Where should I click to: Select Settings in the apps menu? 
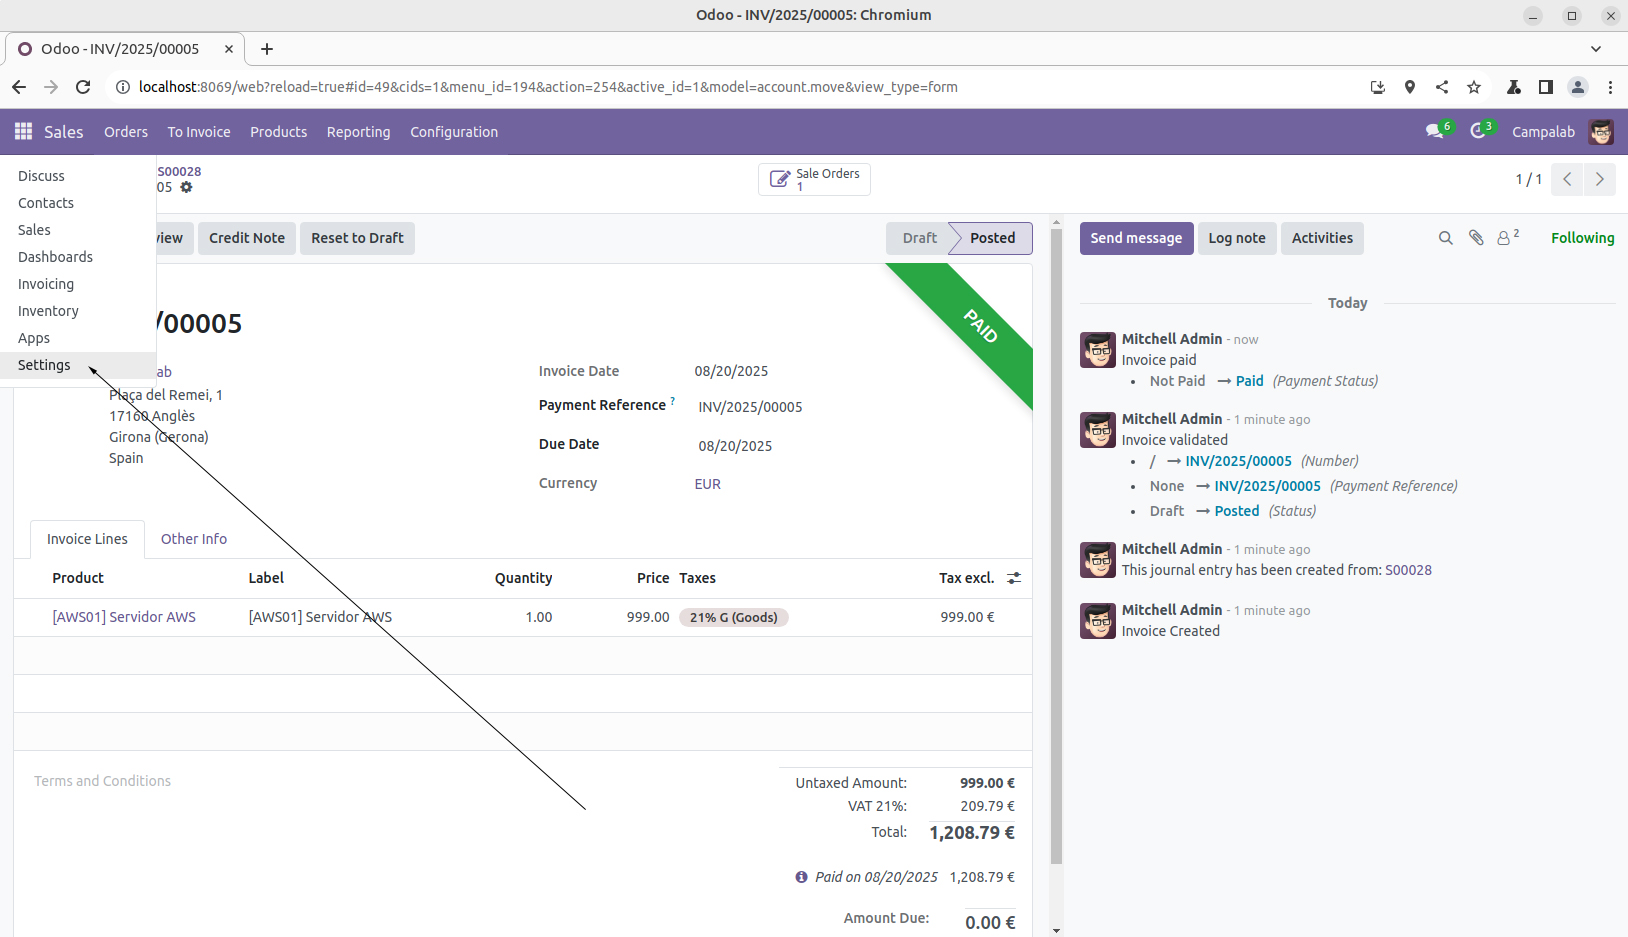[44, 365]
